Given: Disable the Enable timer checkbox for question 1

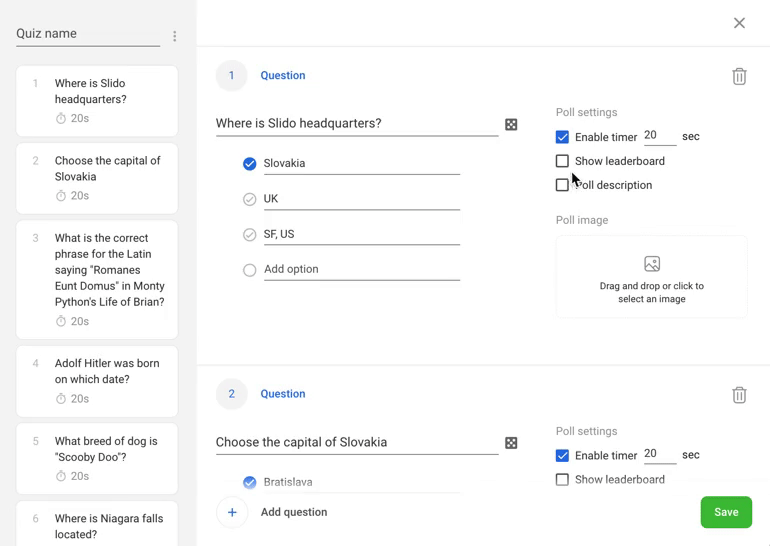Looking at the screenshot, I should point(562,137).
